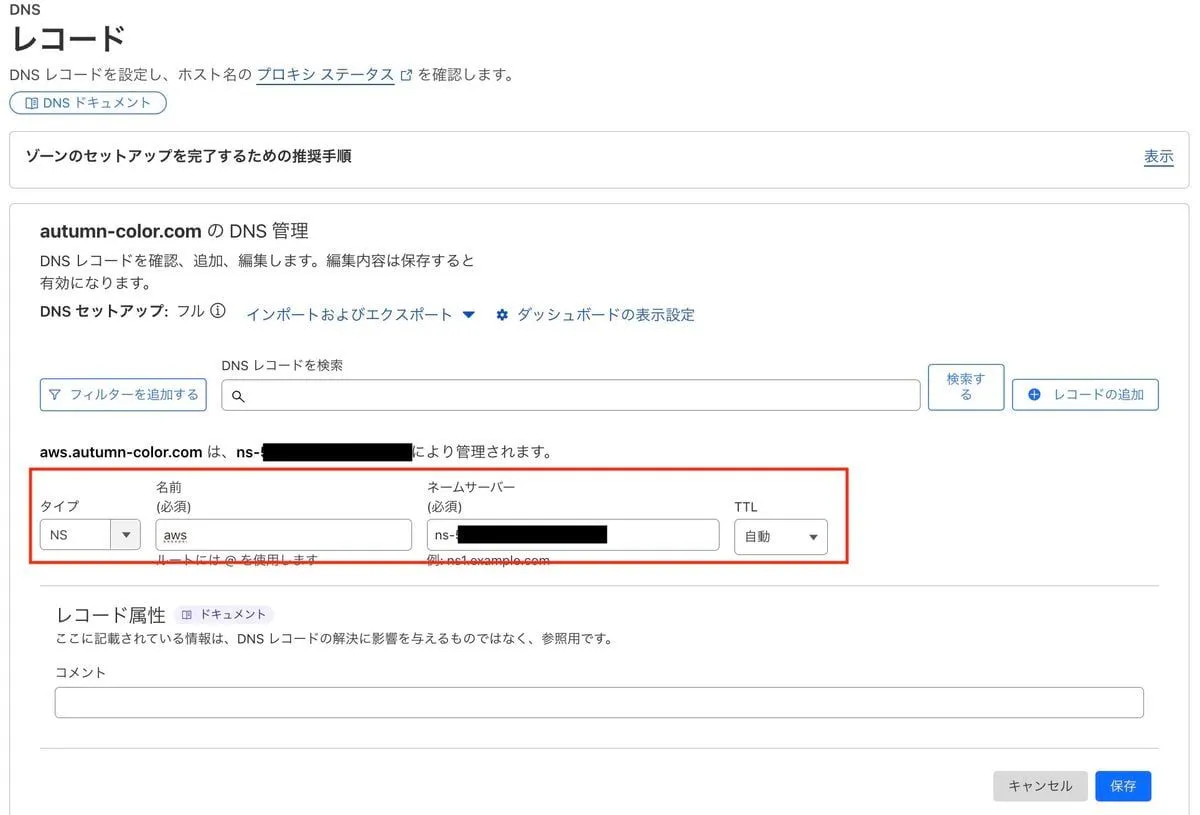Click the magnifier icon in the search box
1200x815 pixels.
(x=238, y=396)
